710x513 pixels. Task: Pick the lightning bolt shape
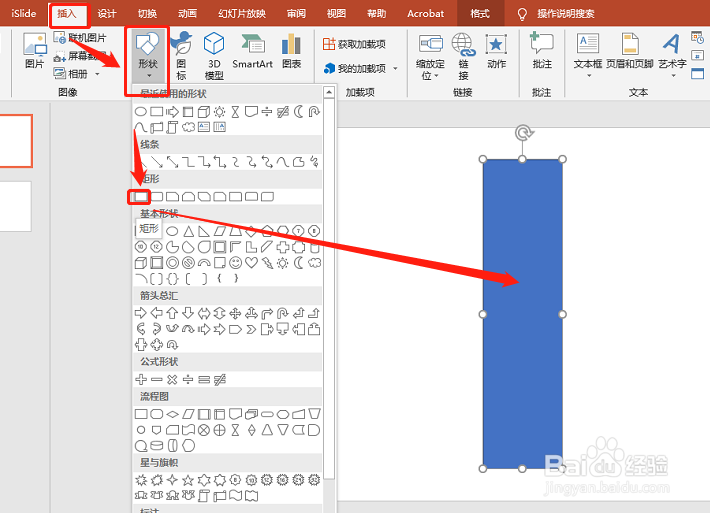pos(267,263)
